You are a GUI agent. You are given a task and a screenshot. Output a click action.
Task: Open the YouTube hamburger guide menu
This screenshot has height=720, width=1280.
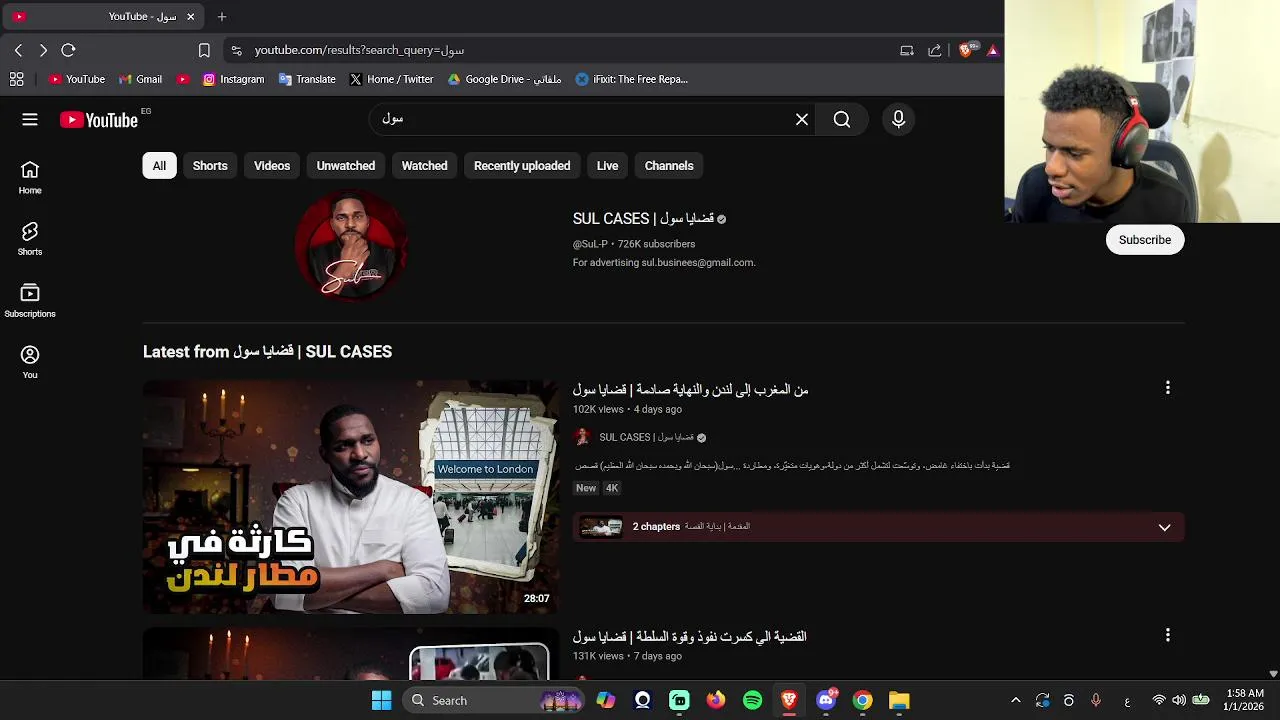pos(30,119)
